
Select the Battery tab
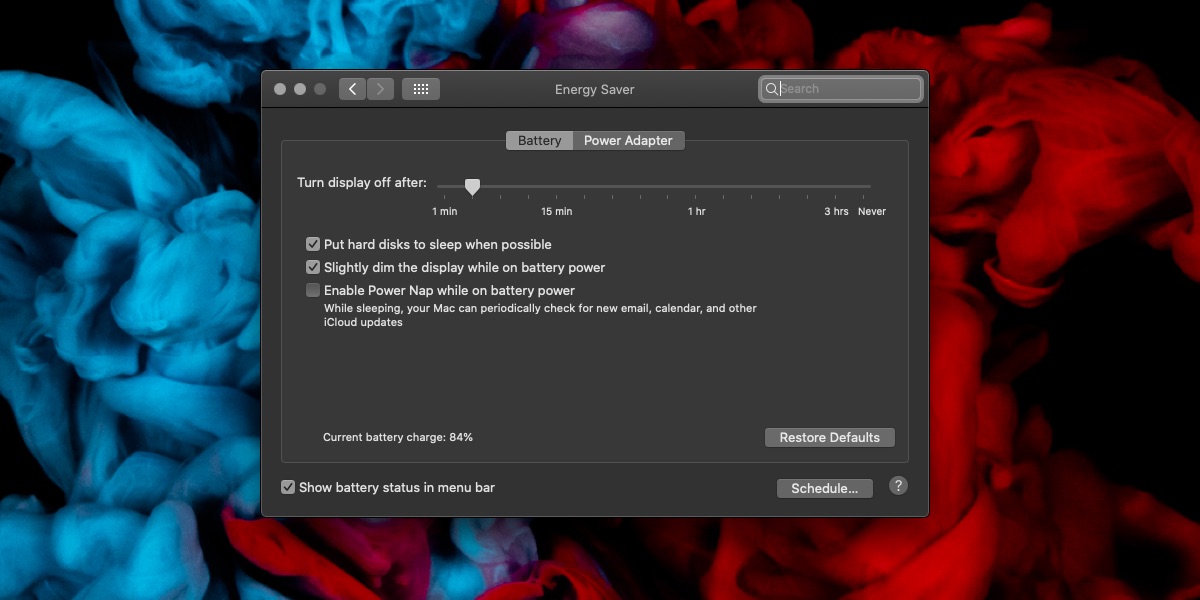pyautogui.click(x=539, y=141)
